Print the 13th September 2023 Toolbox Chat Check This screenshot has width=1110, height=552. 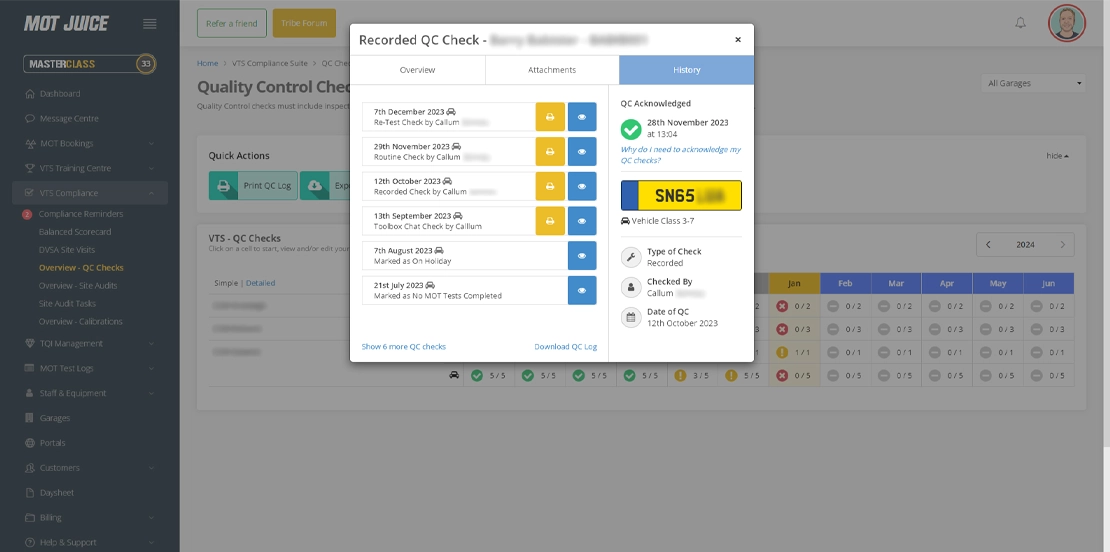[550, 221]
